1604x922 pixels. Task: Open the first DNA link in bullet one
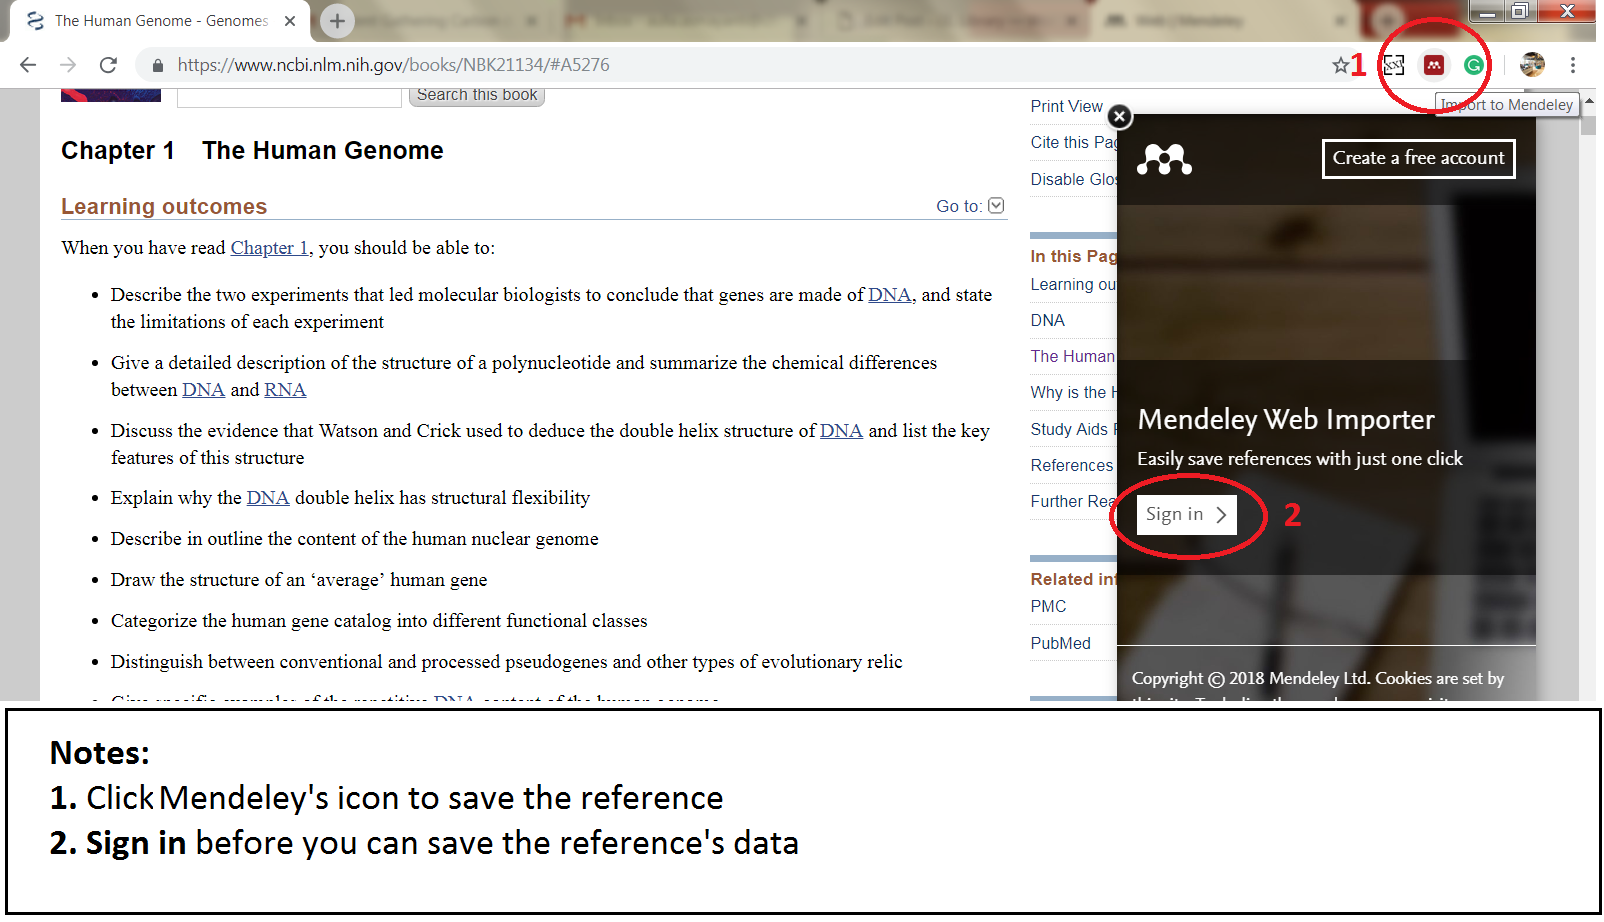[x=889, y=295]
